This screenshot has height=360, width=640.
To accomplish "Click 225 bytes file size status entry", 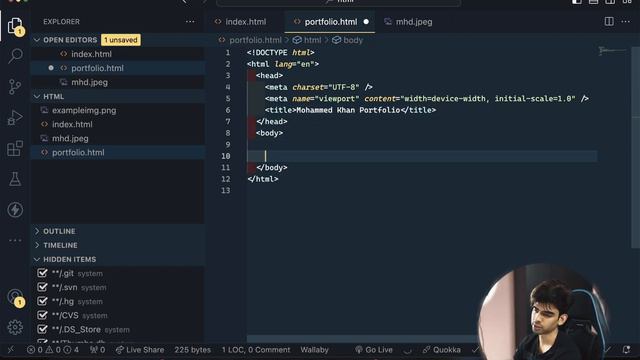I will (193, 350).
